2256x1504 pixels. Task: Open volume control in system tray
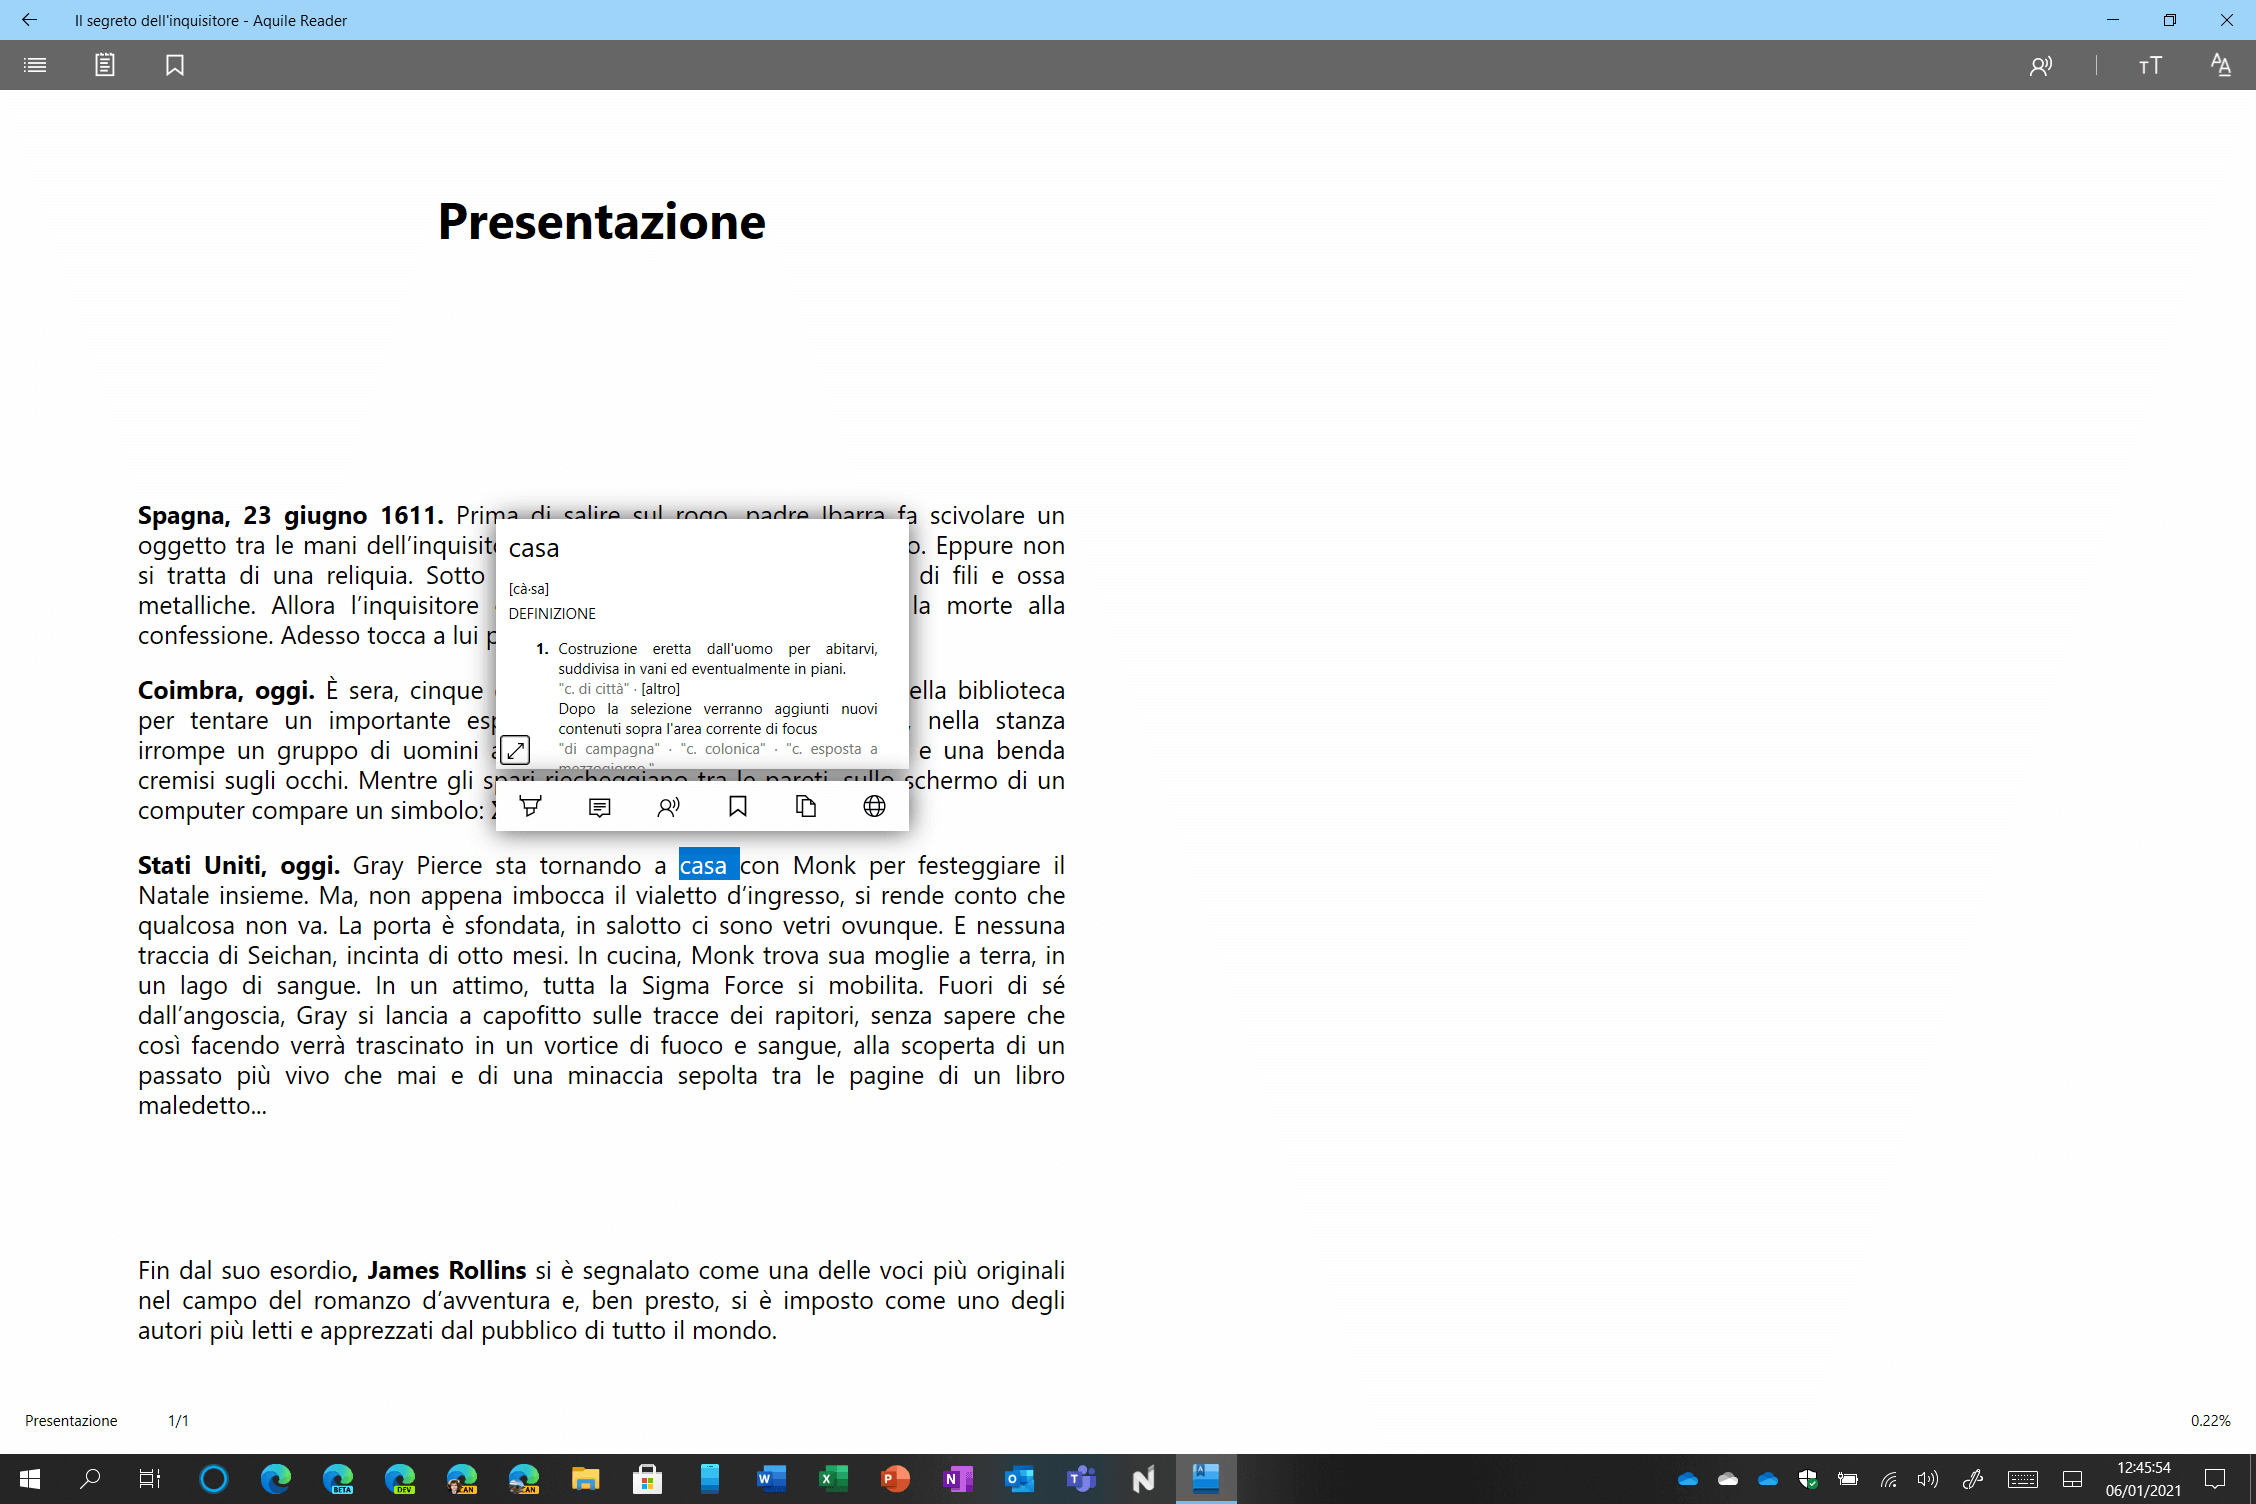[1928, 1479]
